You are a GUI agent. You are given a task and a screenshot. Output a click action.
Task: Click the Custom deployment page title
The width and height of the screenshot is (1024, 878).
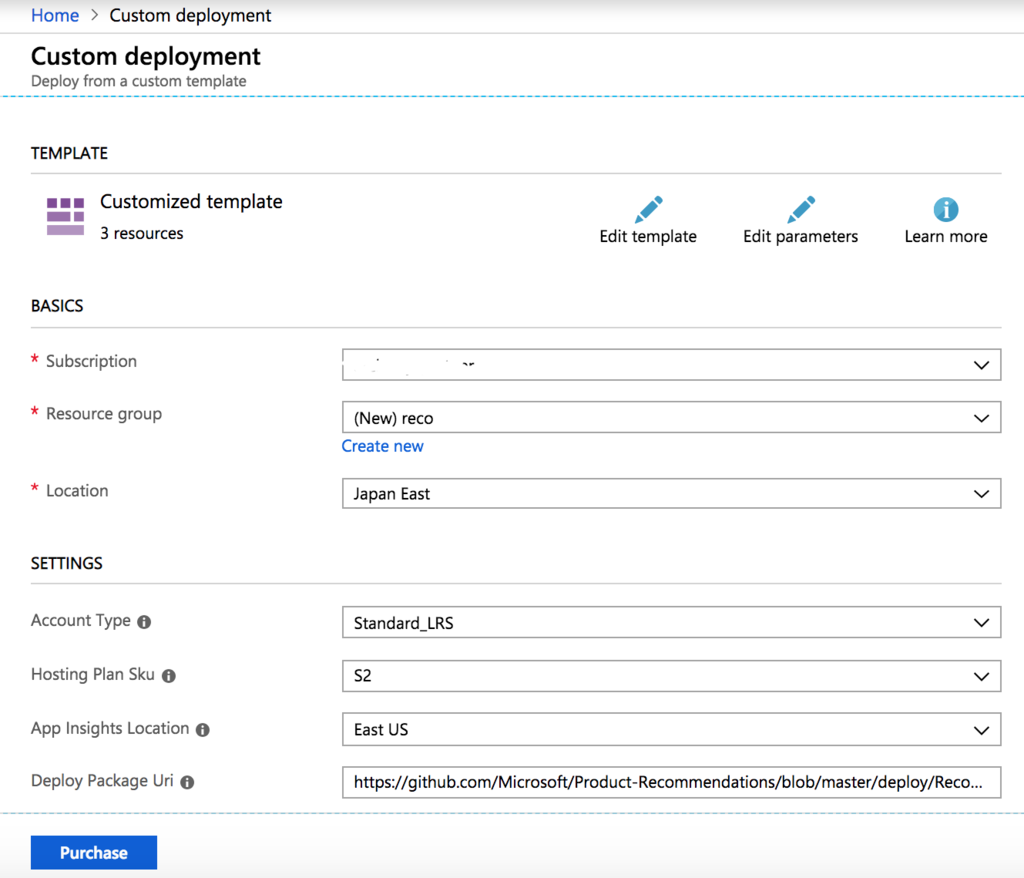(x=146, y=56)
